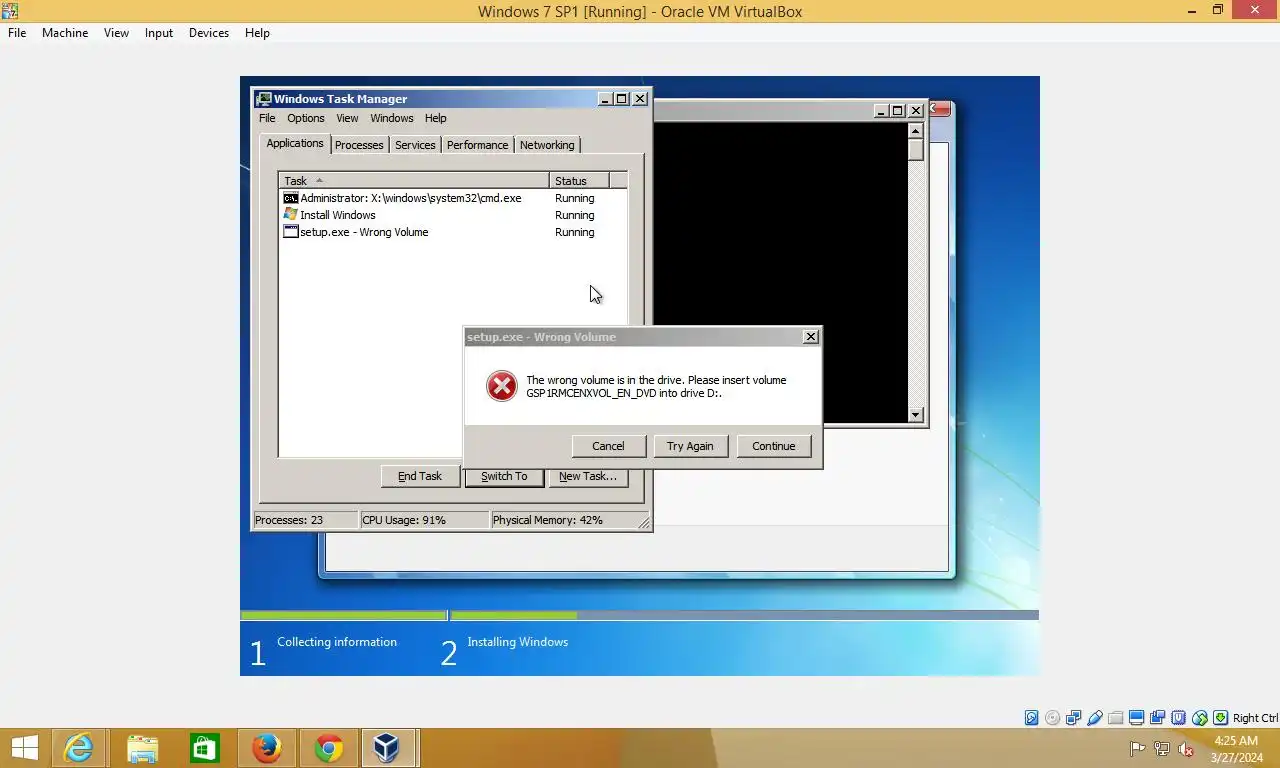This screenshot has width=1280, height=768.
Task: Open Task Manager's File menu
Action: (x=267, y=118)
